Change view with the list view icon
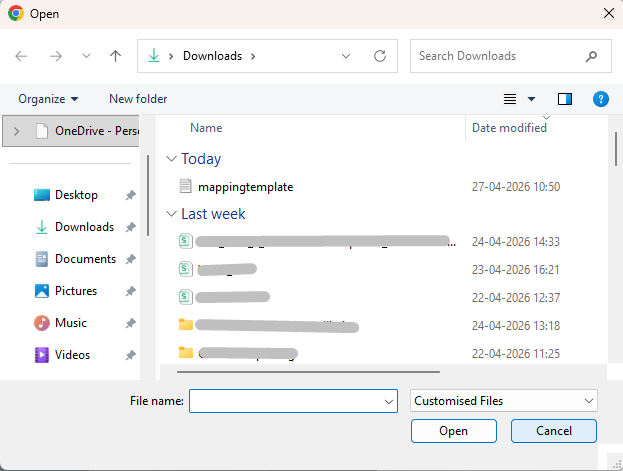The width and height of the screenshot is (623, 471). pyautogui.click(x=510, y=99)
